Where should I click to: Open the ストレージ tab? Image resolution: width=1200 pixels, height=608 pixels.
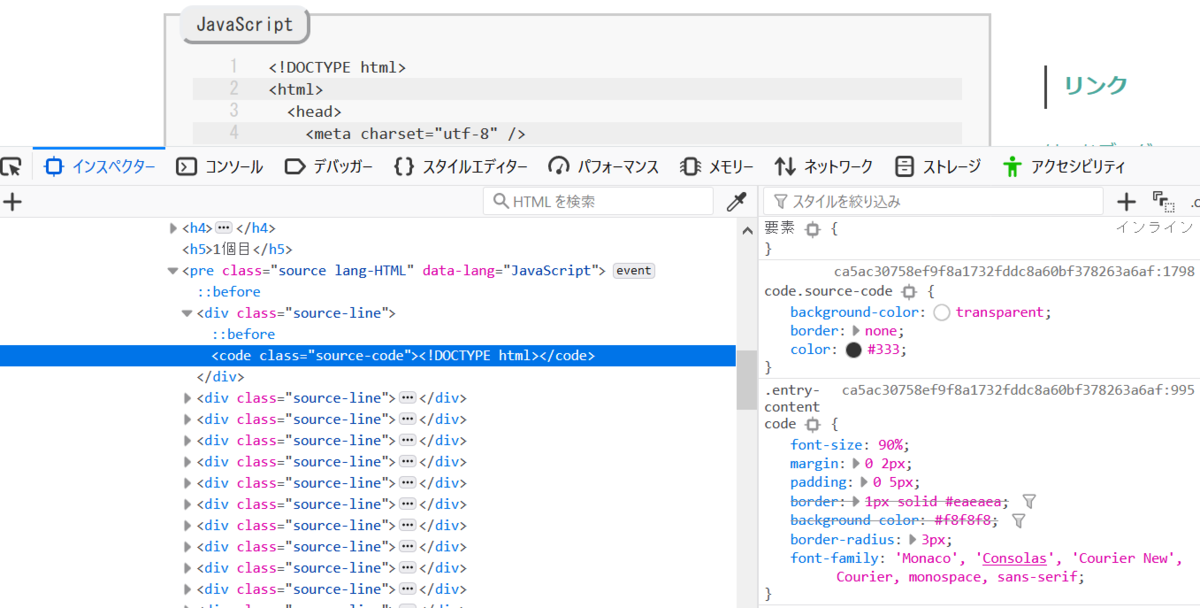pyautogui.click(x=938, y=167)
